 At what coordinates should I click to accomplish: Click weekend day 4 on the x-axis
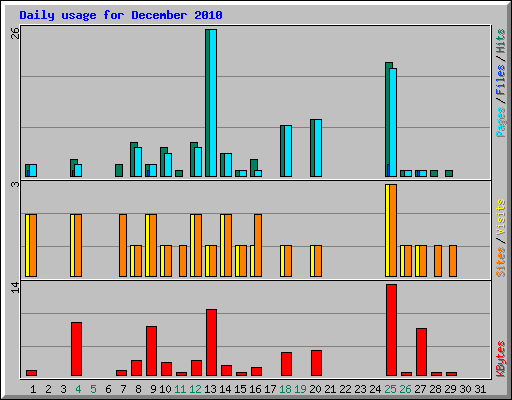pyautogui.click(x=78, y=389)
